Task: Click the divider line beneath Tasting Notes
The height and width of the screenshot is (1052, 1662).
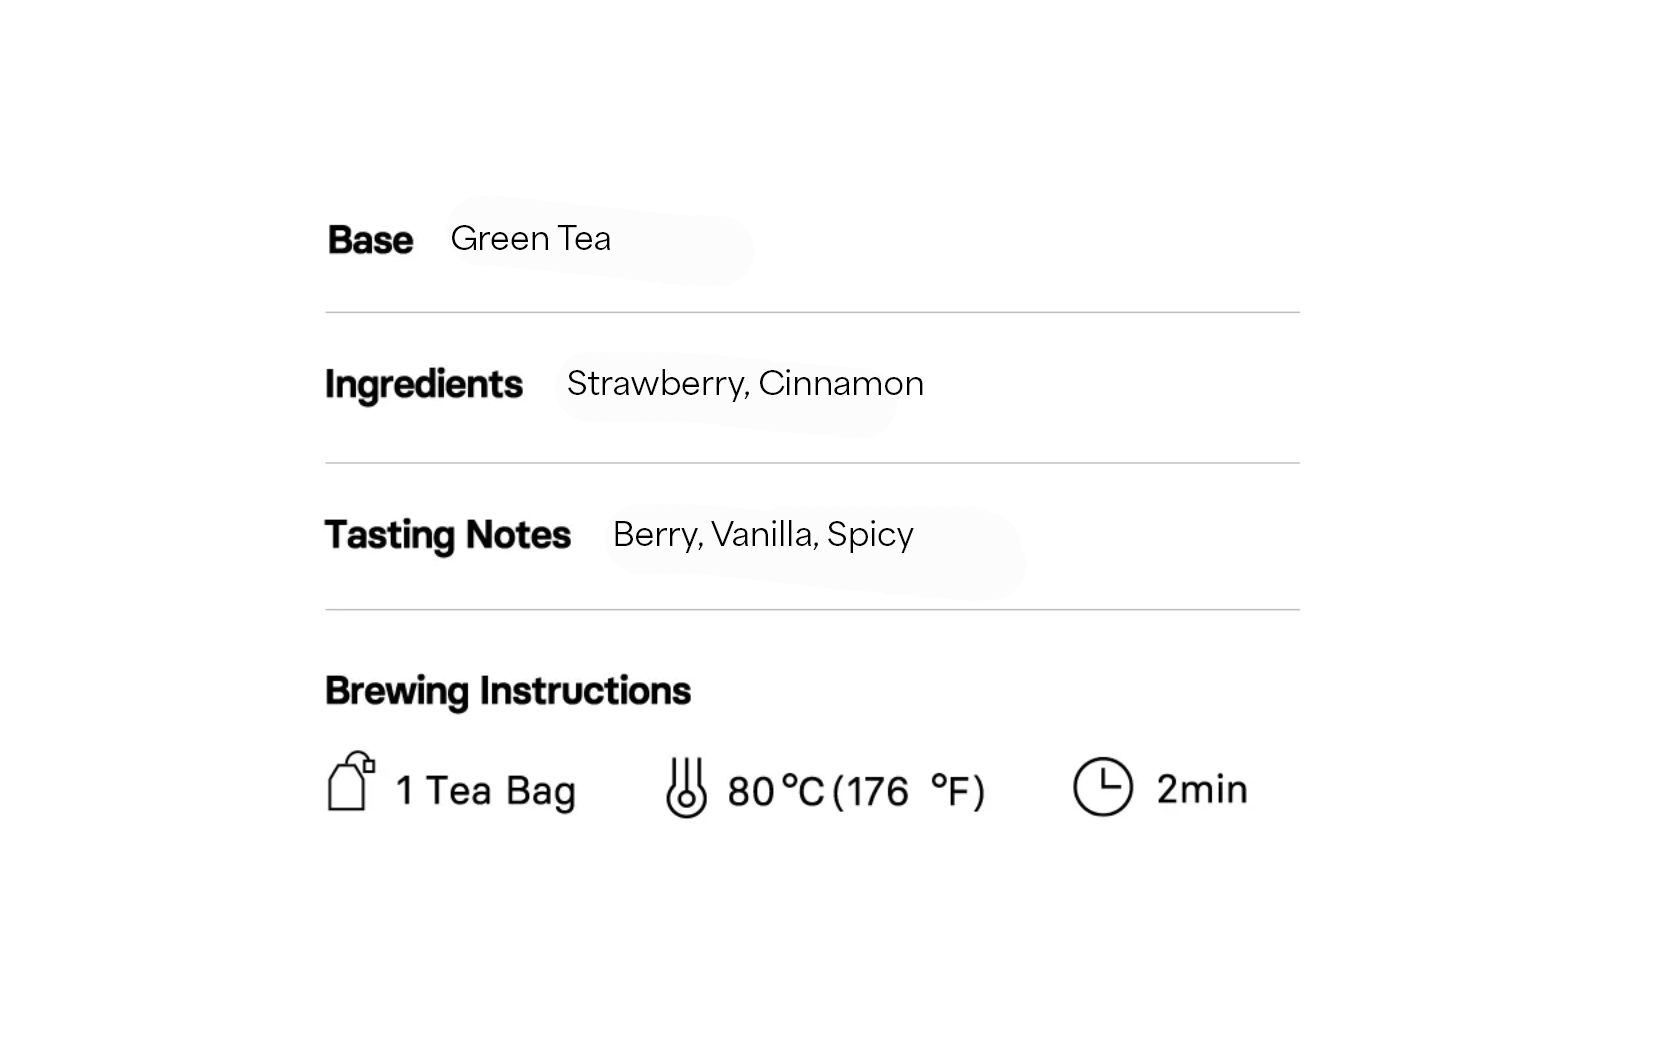Action: point(812,609)
